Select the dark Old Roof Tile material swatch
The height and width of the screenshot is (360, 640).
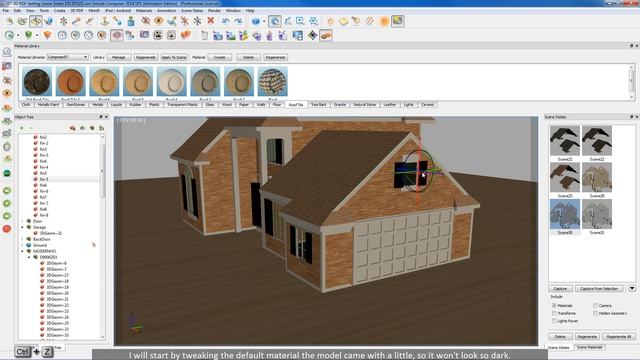pyautogui.click(x=37, y=82)
